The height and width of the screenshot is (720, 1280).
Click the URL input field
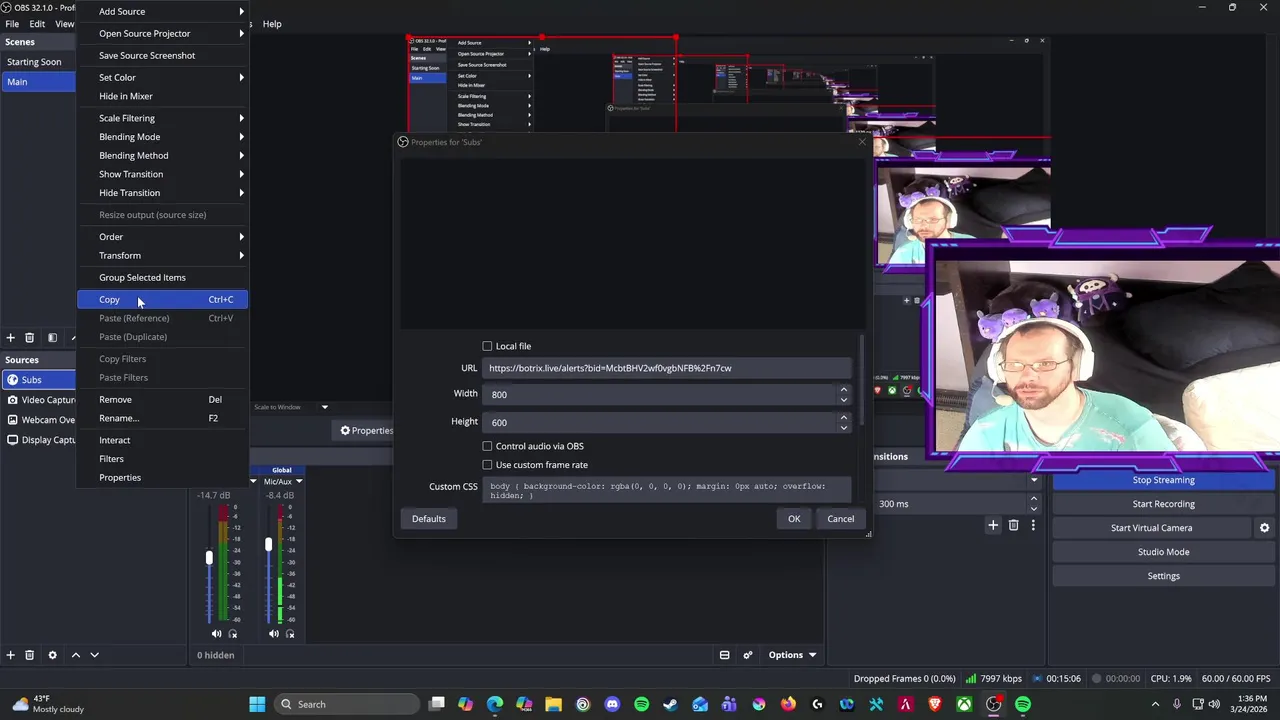667,368
